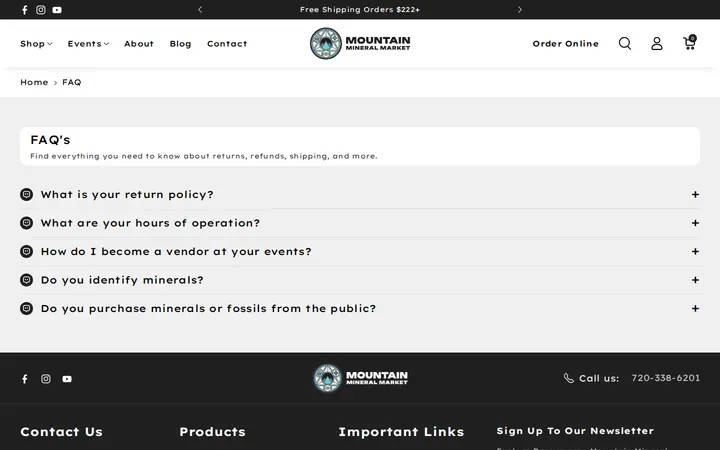Viewport: 720px width, 450px height.
Task: Click 'Do you purchase minerals or fossils' question
Action: tap(208, 308)
